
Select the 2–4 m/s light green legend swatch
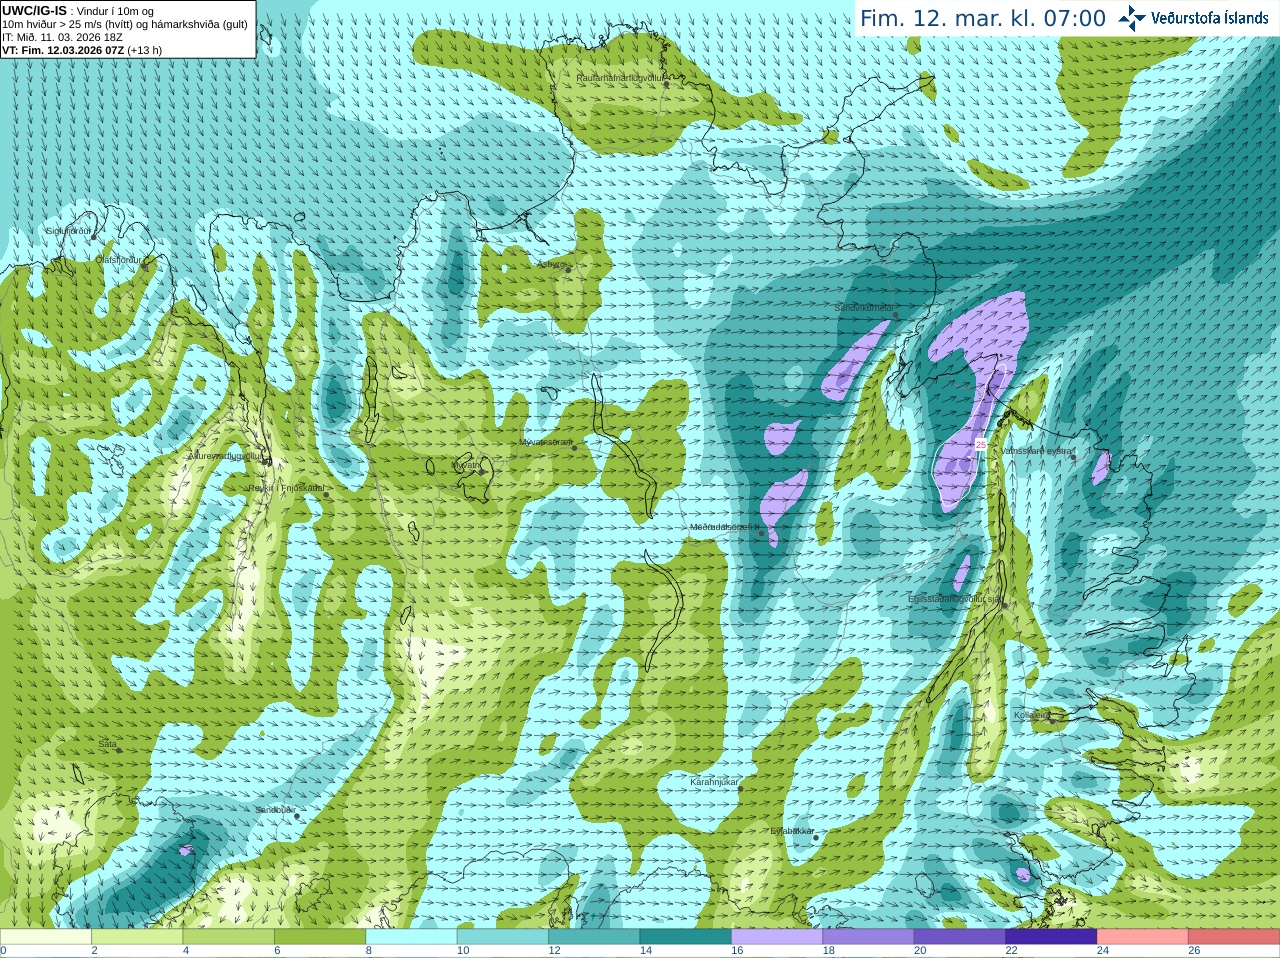point(137,937)
